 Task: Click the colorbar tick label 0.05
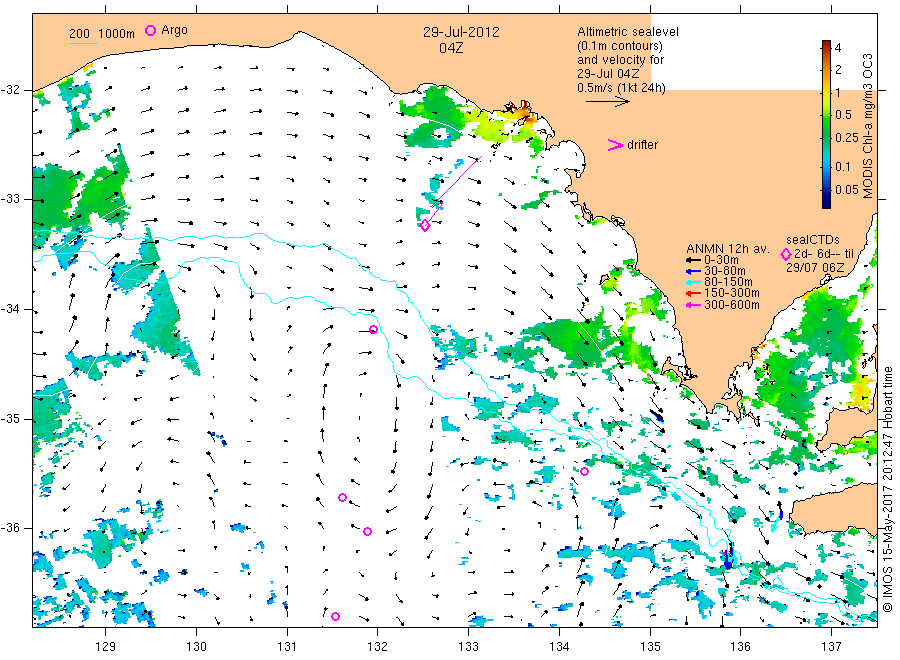847,190
